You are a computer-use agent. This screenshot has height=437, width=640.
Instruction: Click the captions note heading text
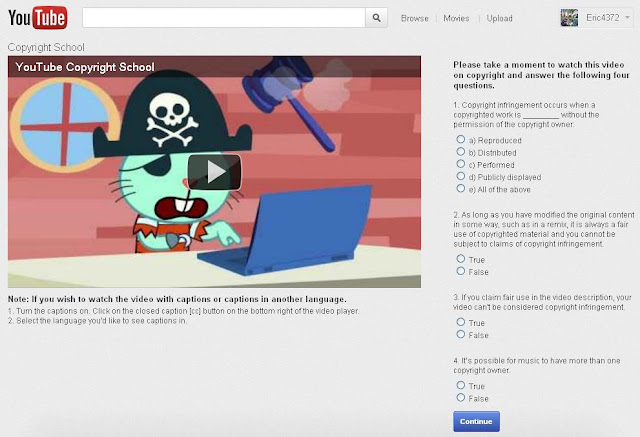click(177, 299)
